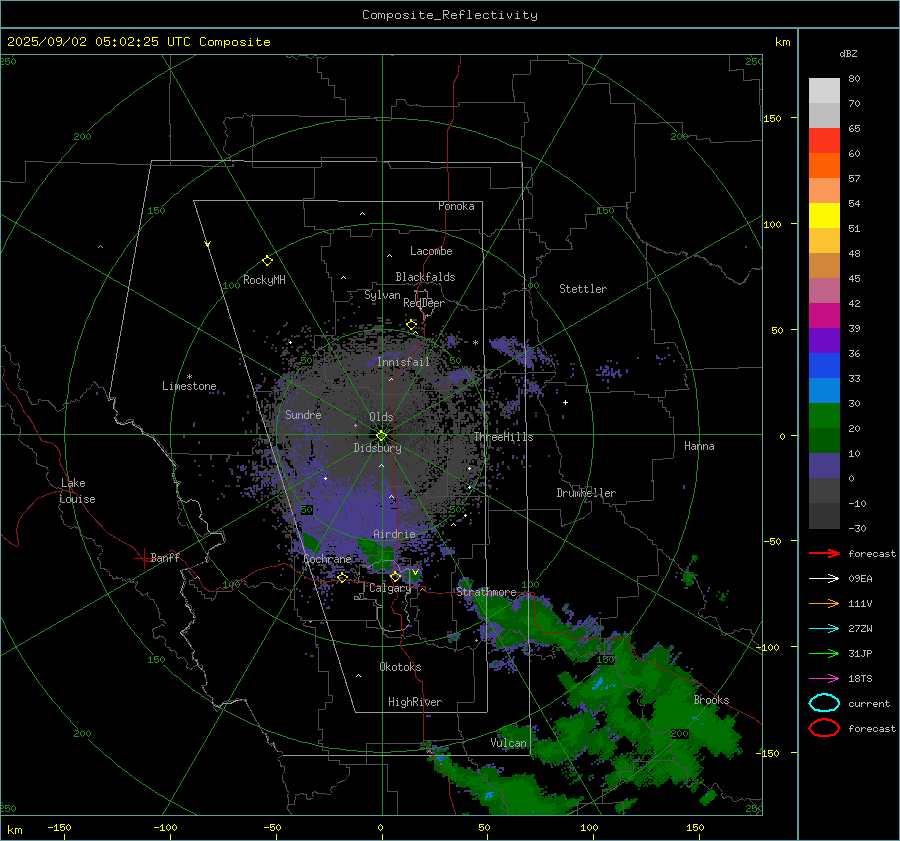The image size is (900, 841).
Task: Click the yellow radar-site diamond at Olds
Action: 381,435
